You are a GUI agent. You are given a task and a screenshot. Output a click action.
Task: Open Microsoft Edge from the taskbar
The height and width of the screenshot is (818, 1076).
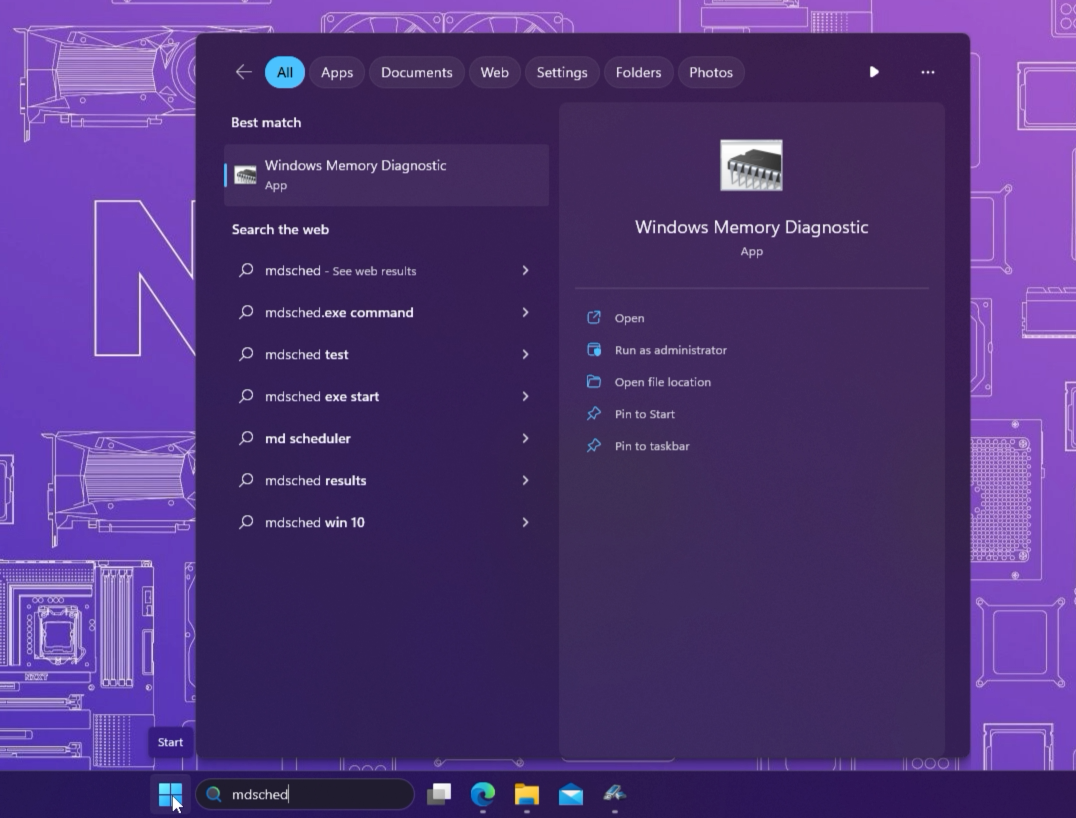point(483,794)
